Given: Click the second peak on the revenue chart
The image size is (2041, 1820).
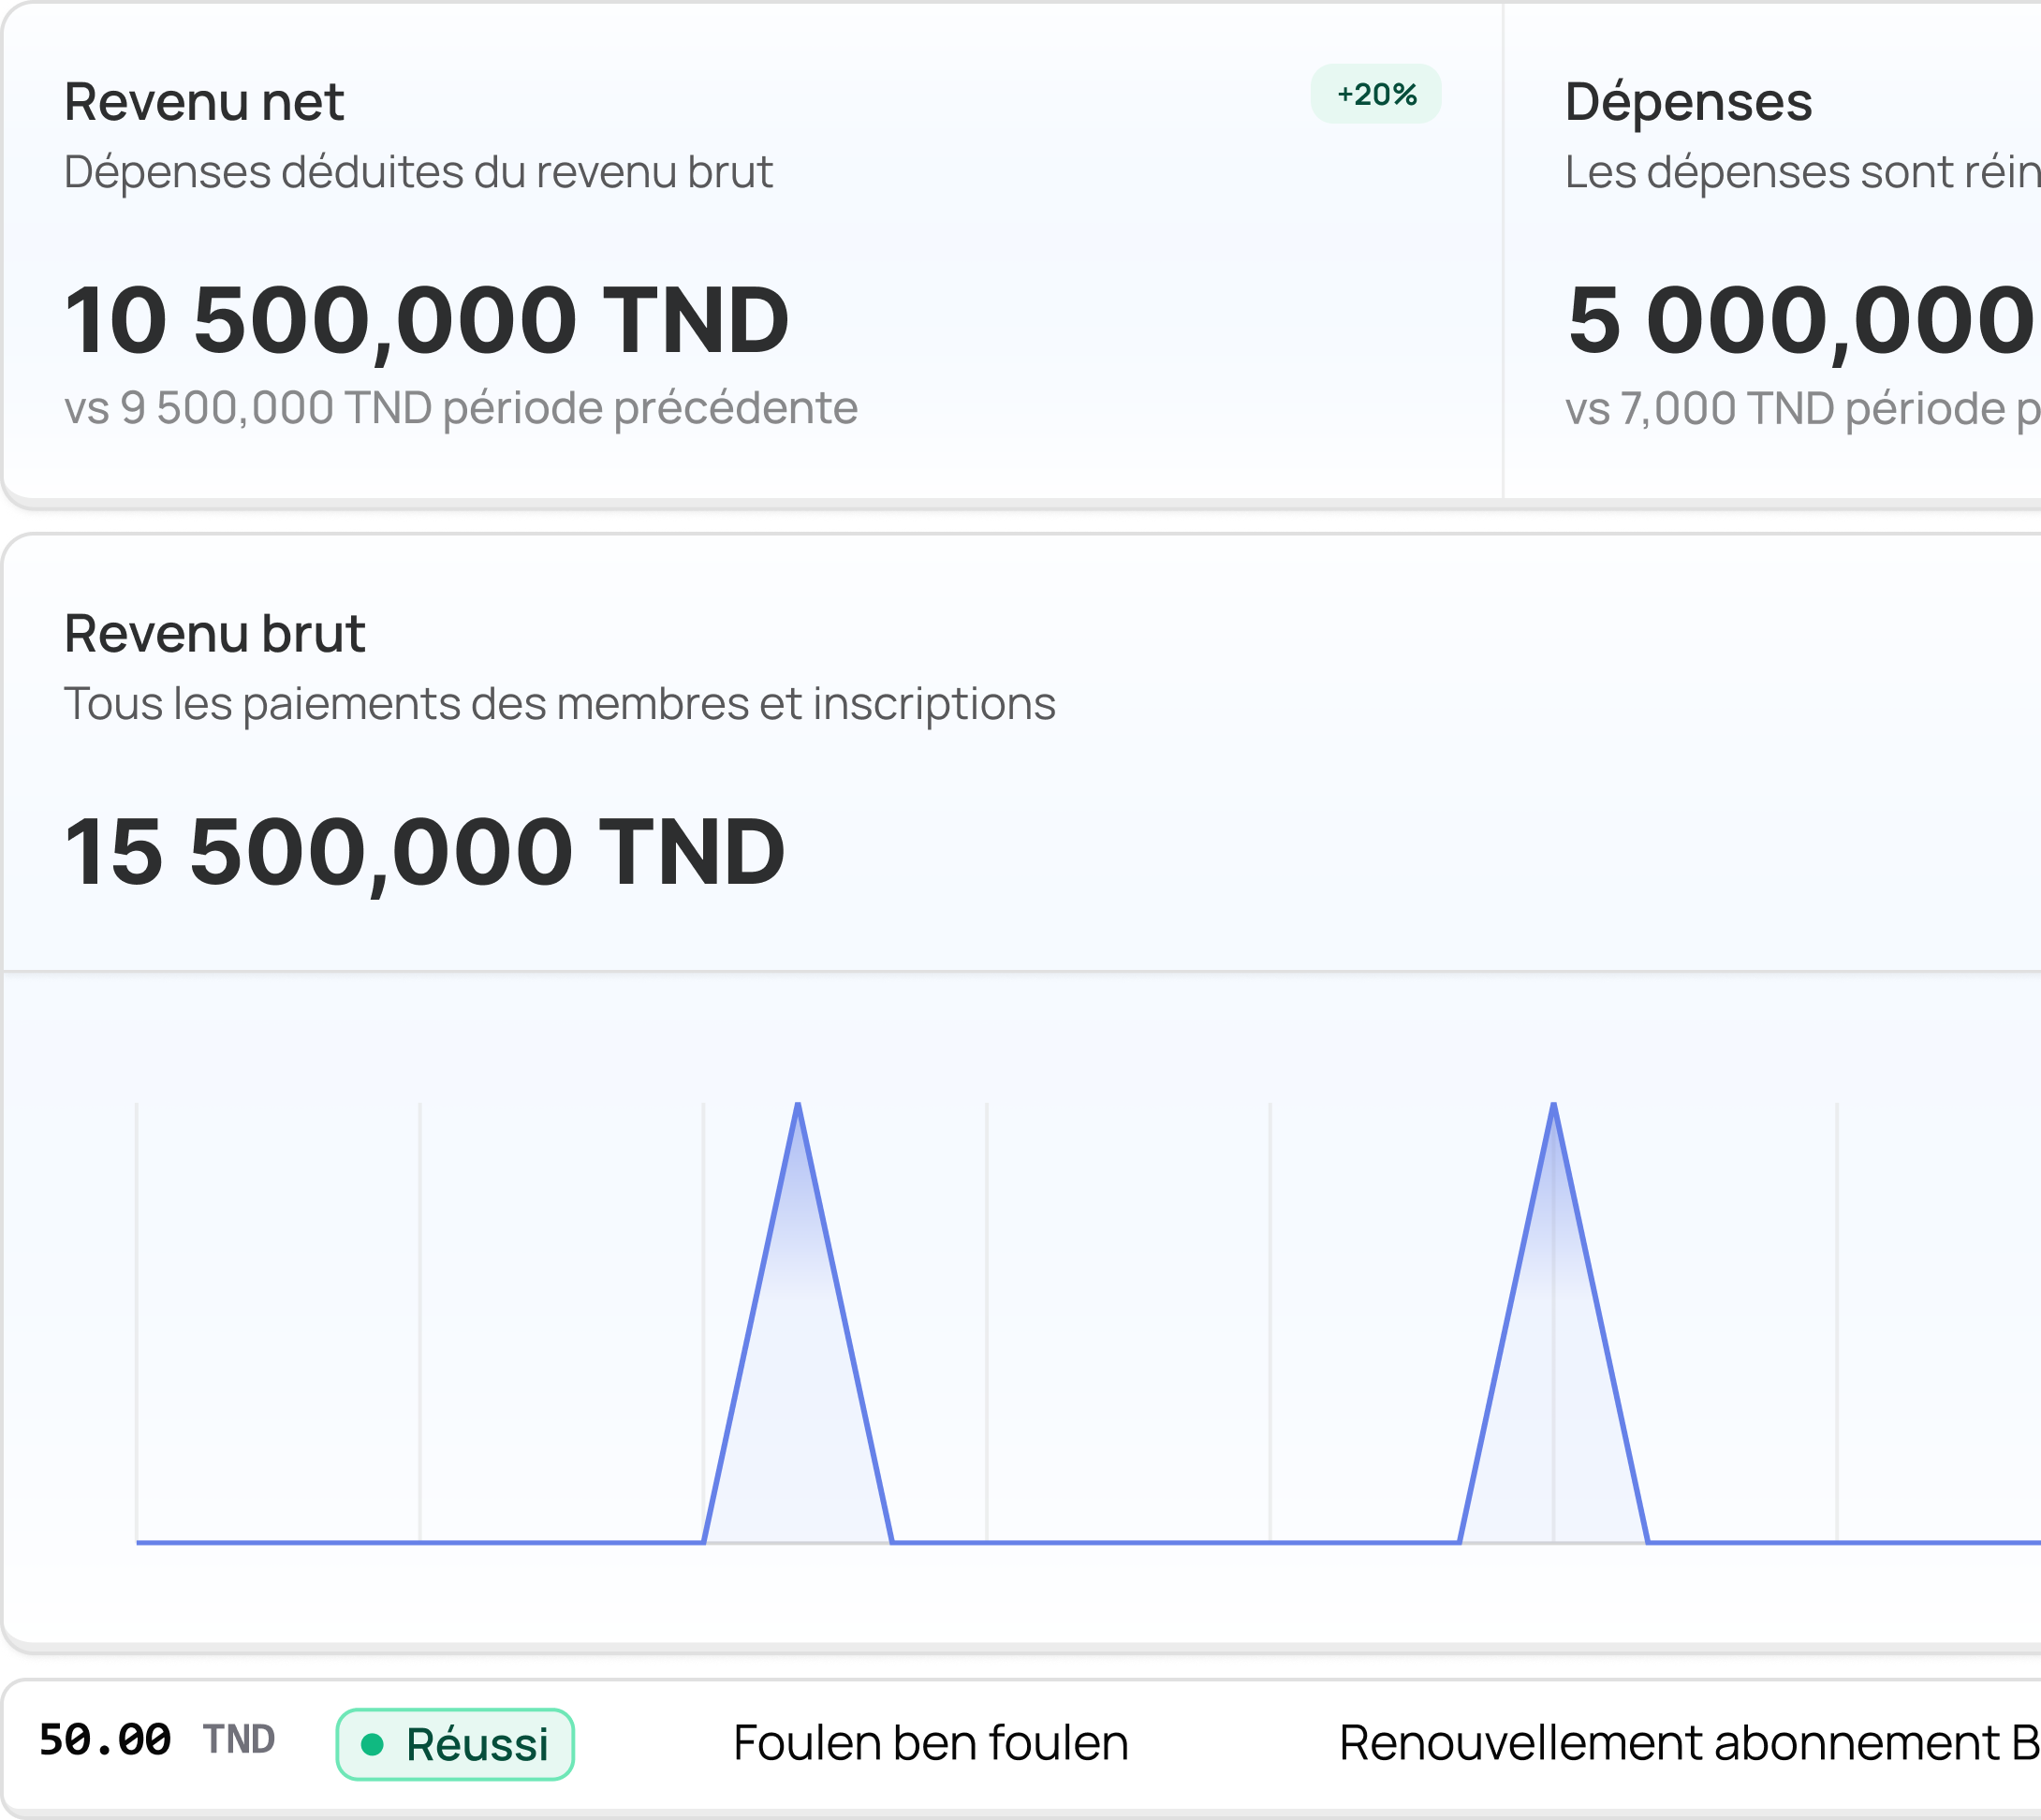Looking at the screenshot, I should (x=1553, y=1106).
